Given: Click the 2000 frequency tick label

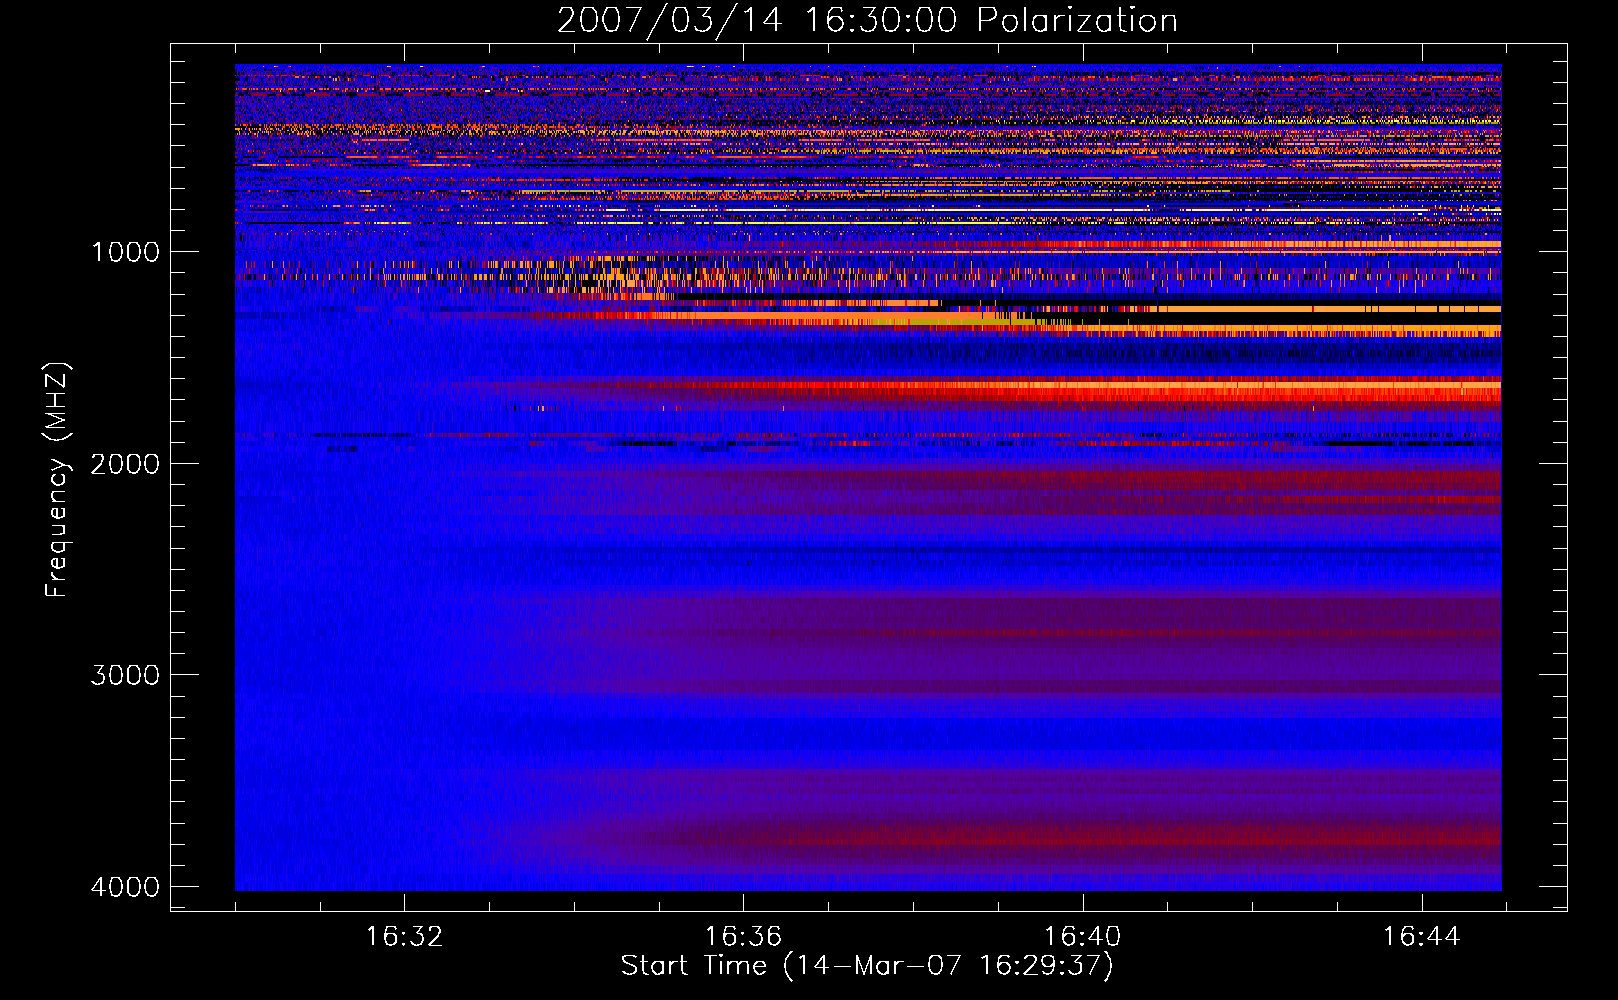Looking at the screenshot, I should click(125, 464).
